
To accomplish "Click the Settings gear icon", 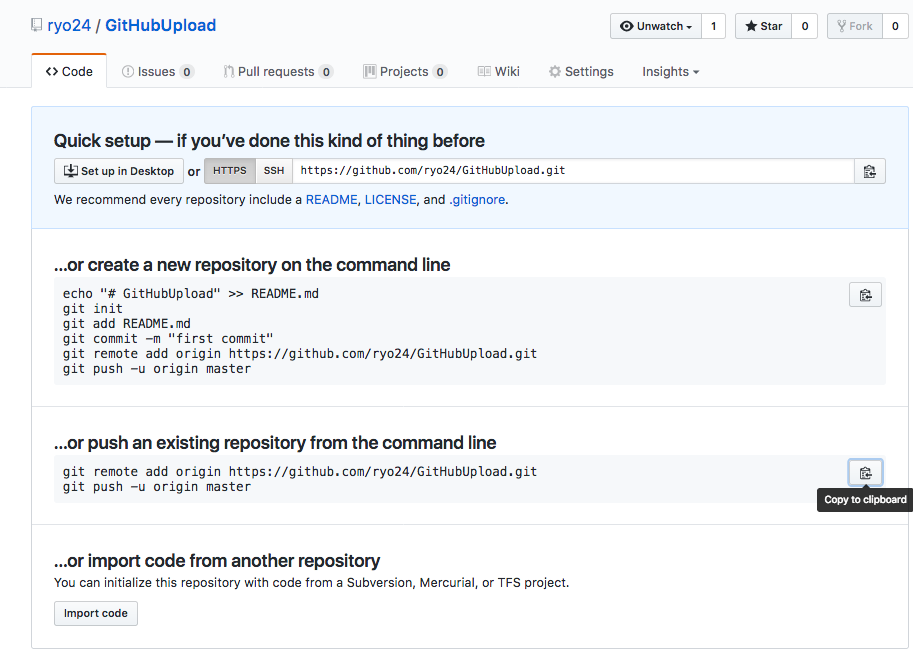I will [553, 71].
